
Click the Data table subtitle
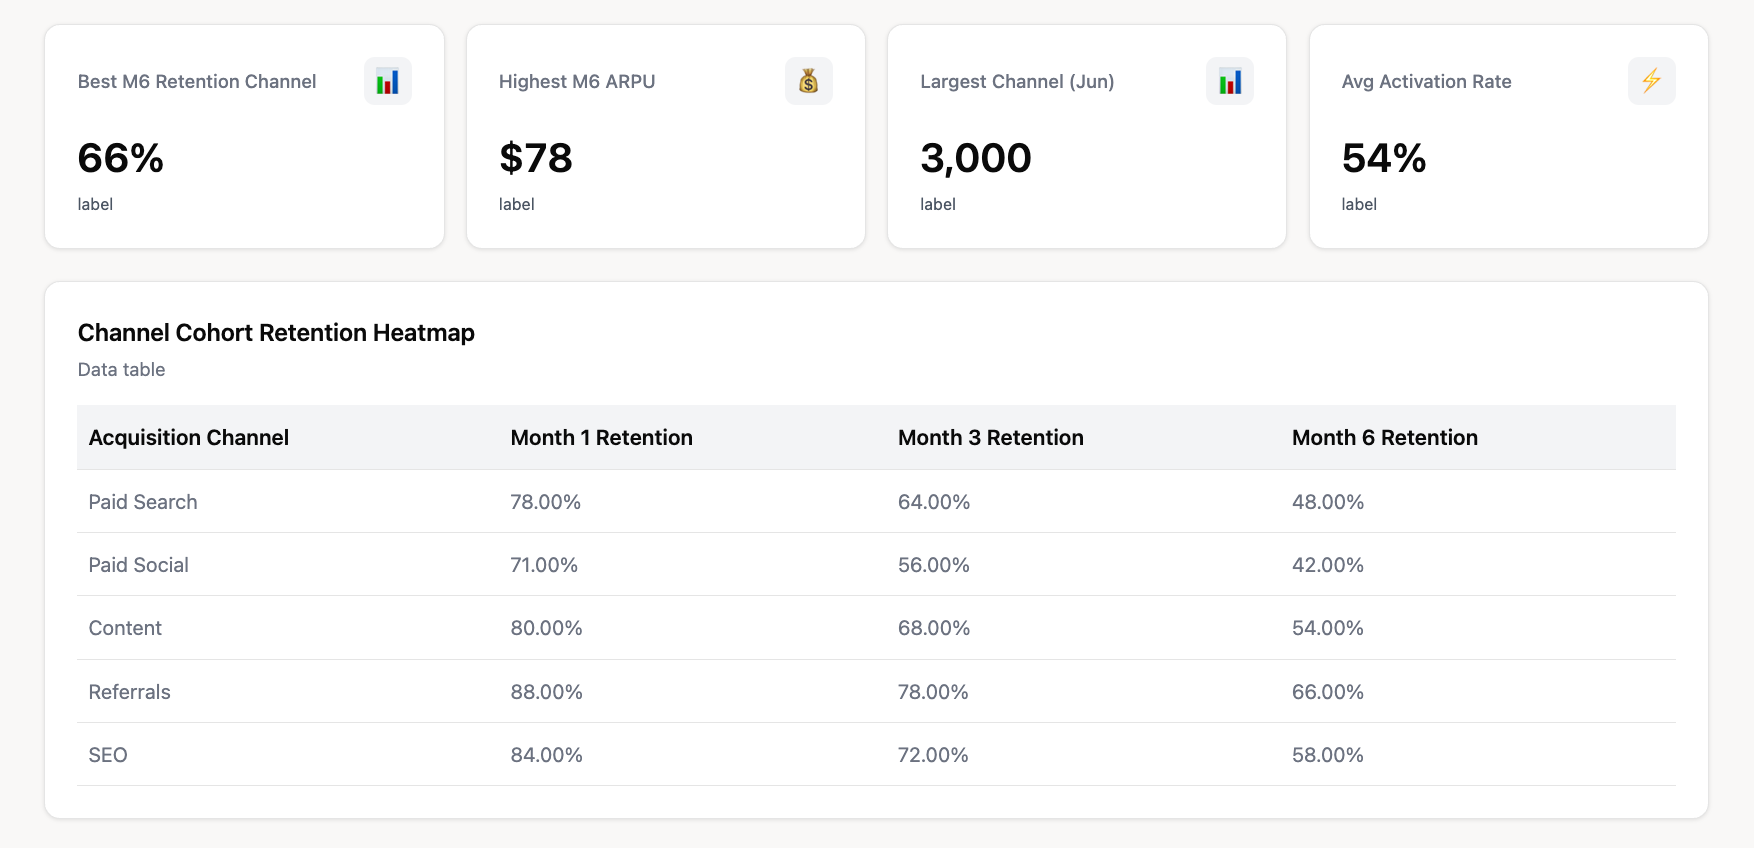coord(121,369)
